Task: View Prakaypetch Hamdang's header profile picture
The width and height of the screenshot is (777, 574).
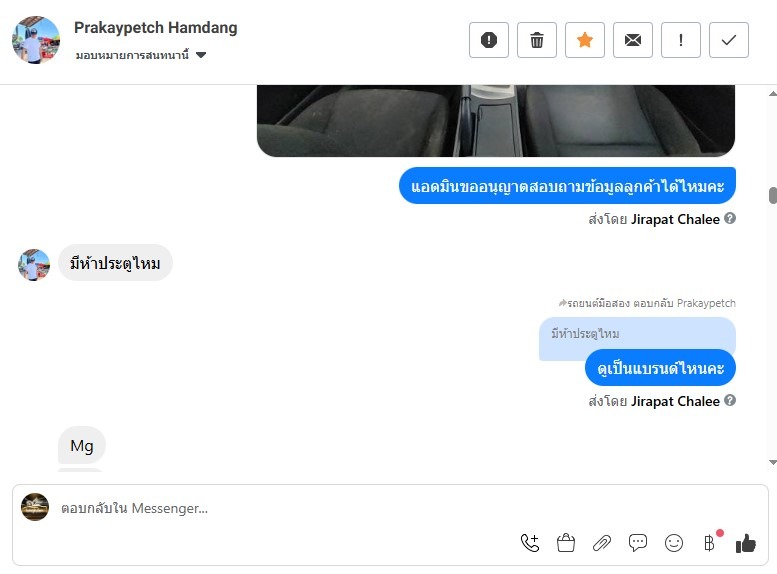Action: tap(36, 40)
